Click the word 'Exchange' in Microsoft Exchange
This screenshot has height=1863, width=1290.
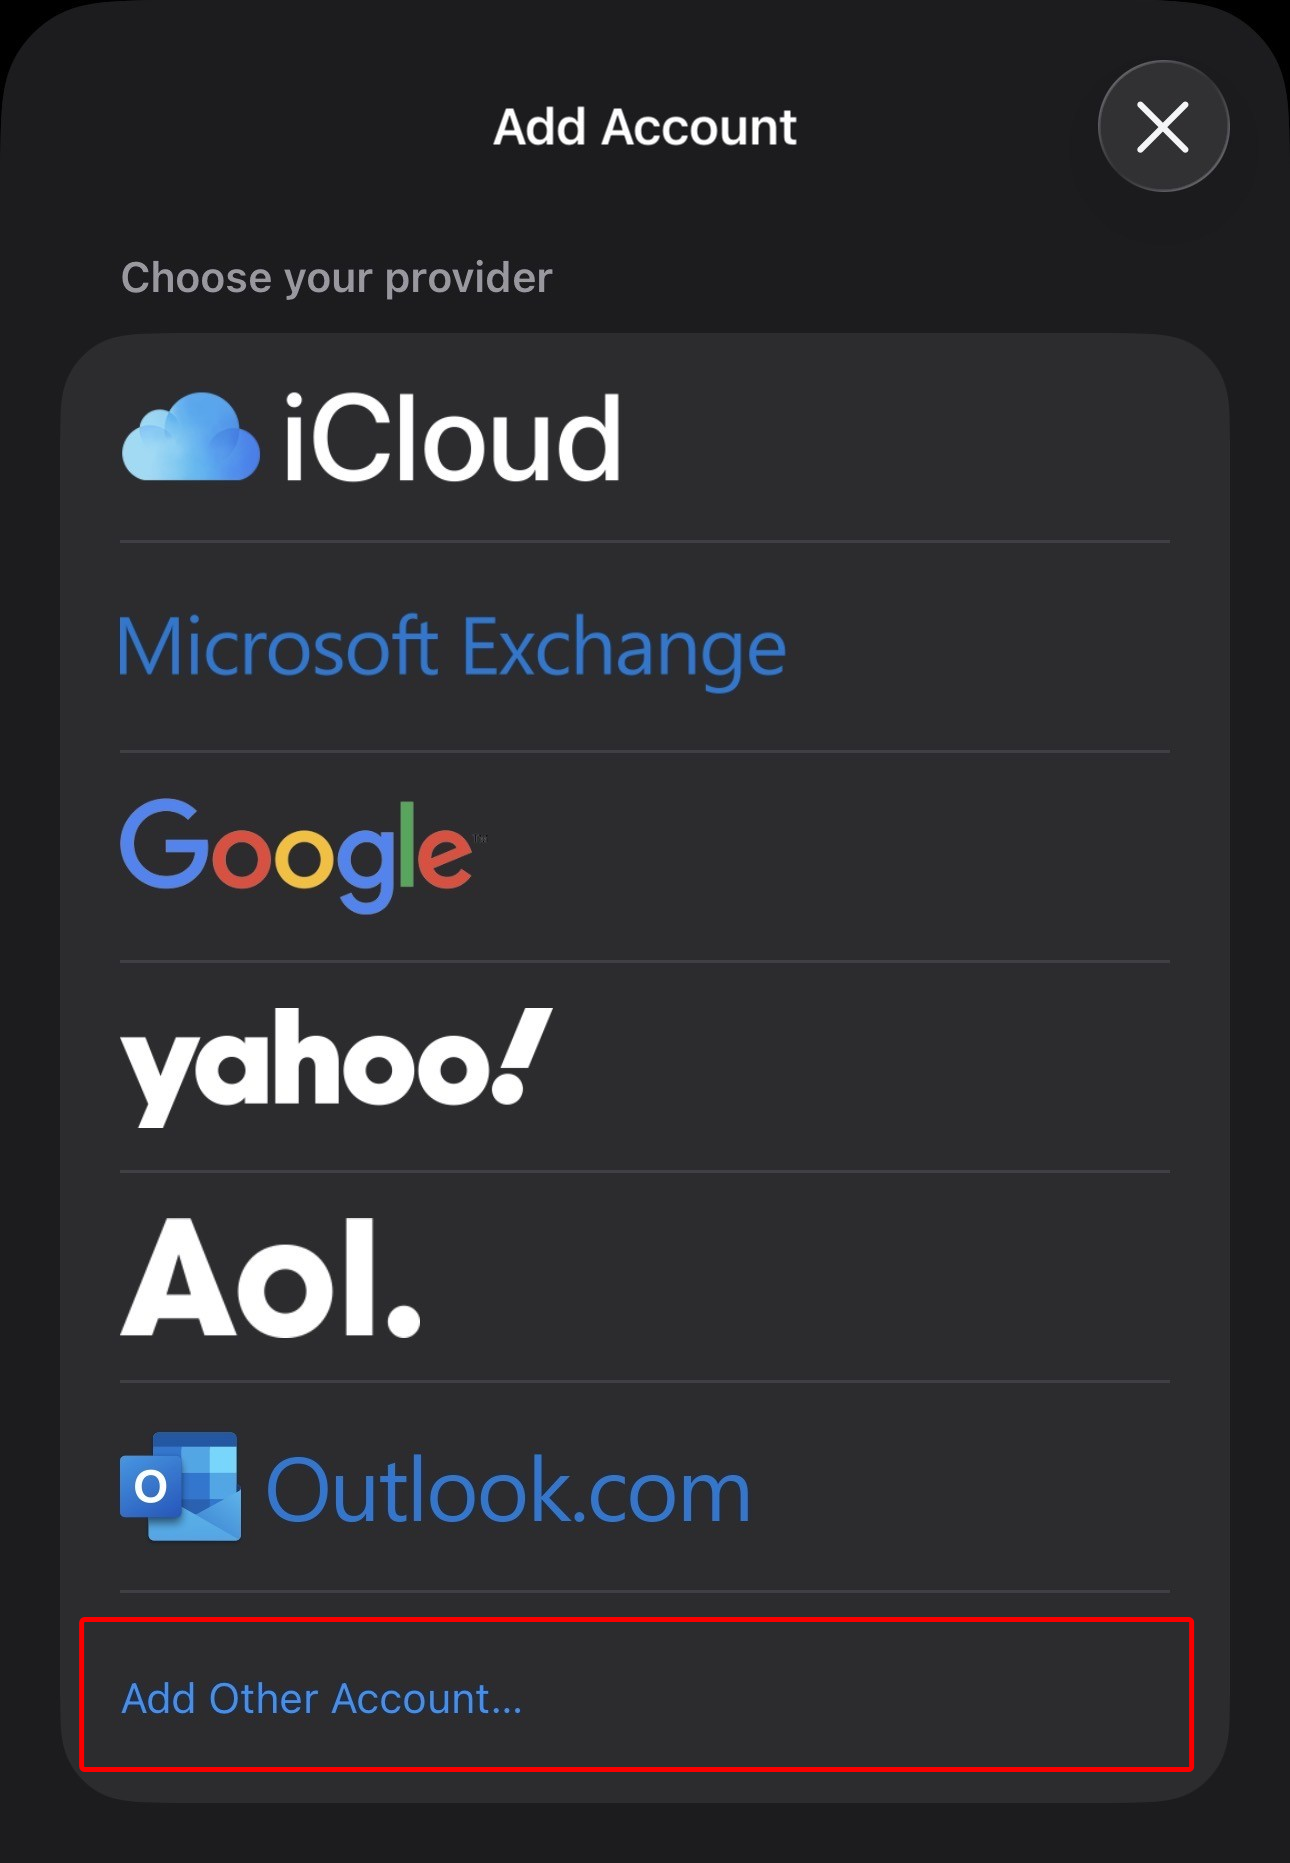[624, 650]
